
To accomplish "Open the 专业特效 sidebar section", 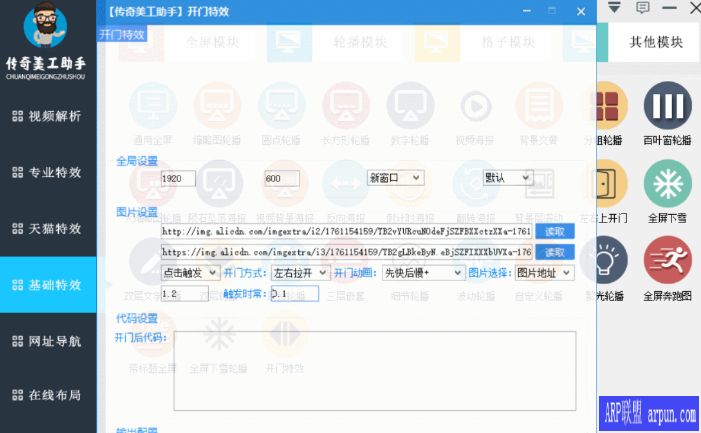I will [x=48, y=172].
